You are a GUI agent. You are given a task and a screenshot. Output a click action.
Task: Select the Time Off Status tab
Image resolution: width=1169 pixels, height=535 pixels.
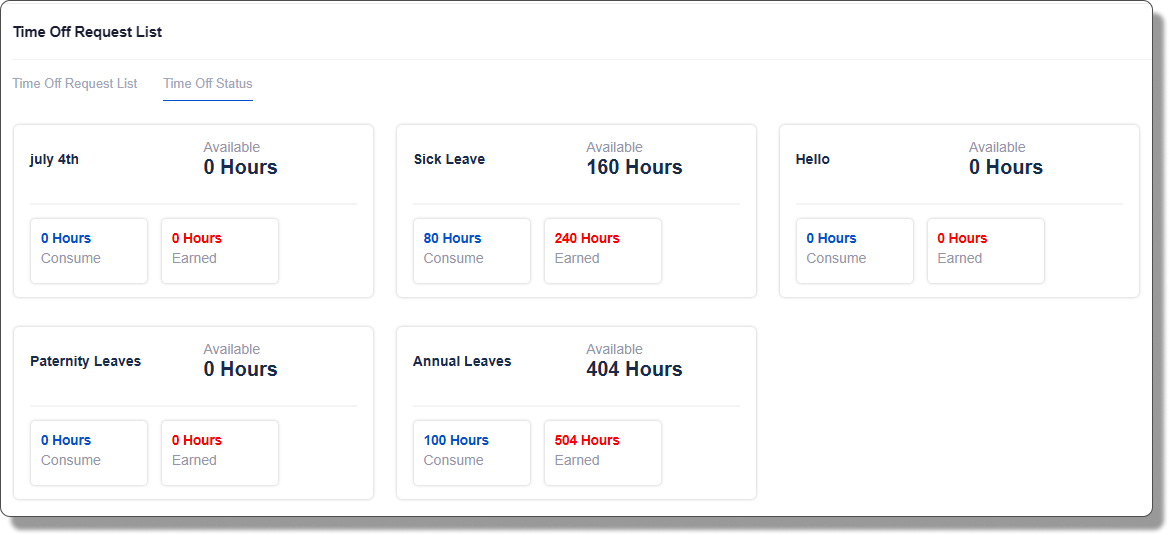point(208,83)
